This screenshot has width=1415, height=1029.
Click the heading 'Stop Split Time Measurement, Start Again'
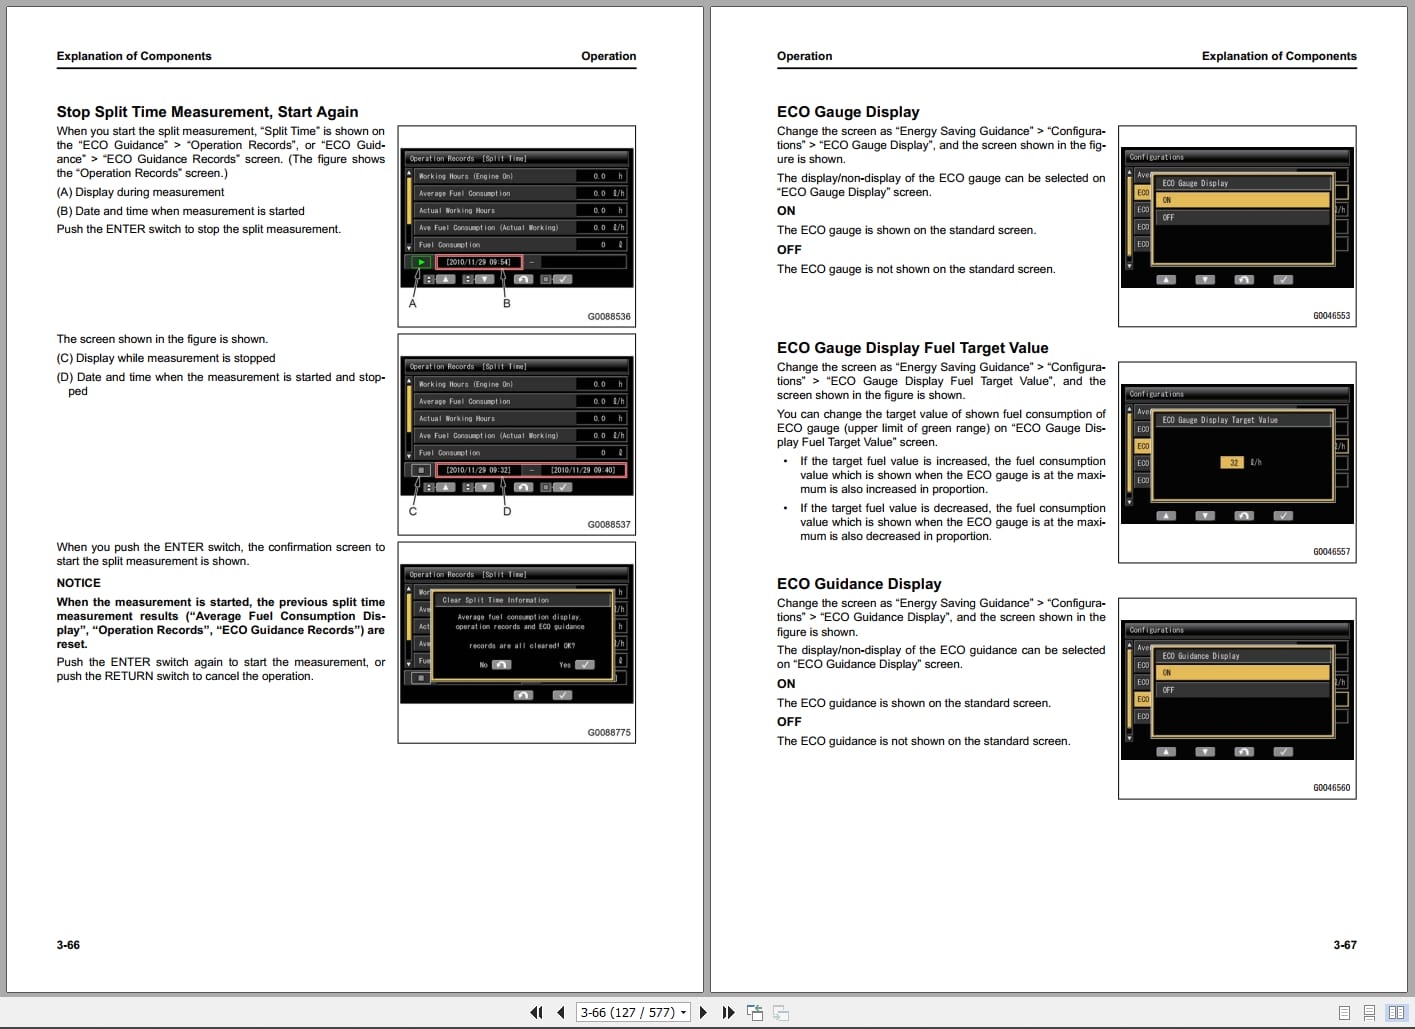[x=207, y=112]
